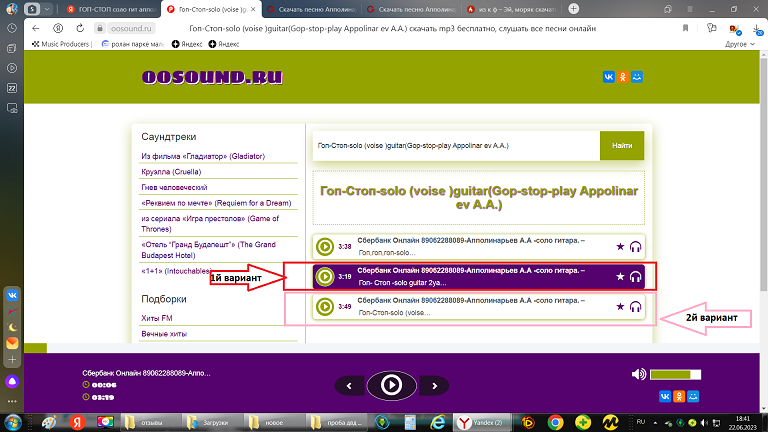Reload the page
This screenshot has height=432, width=768.
coord(80,28)
